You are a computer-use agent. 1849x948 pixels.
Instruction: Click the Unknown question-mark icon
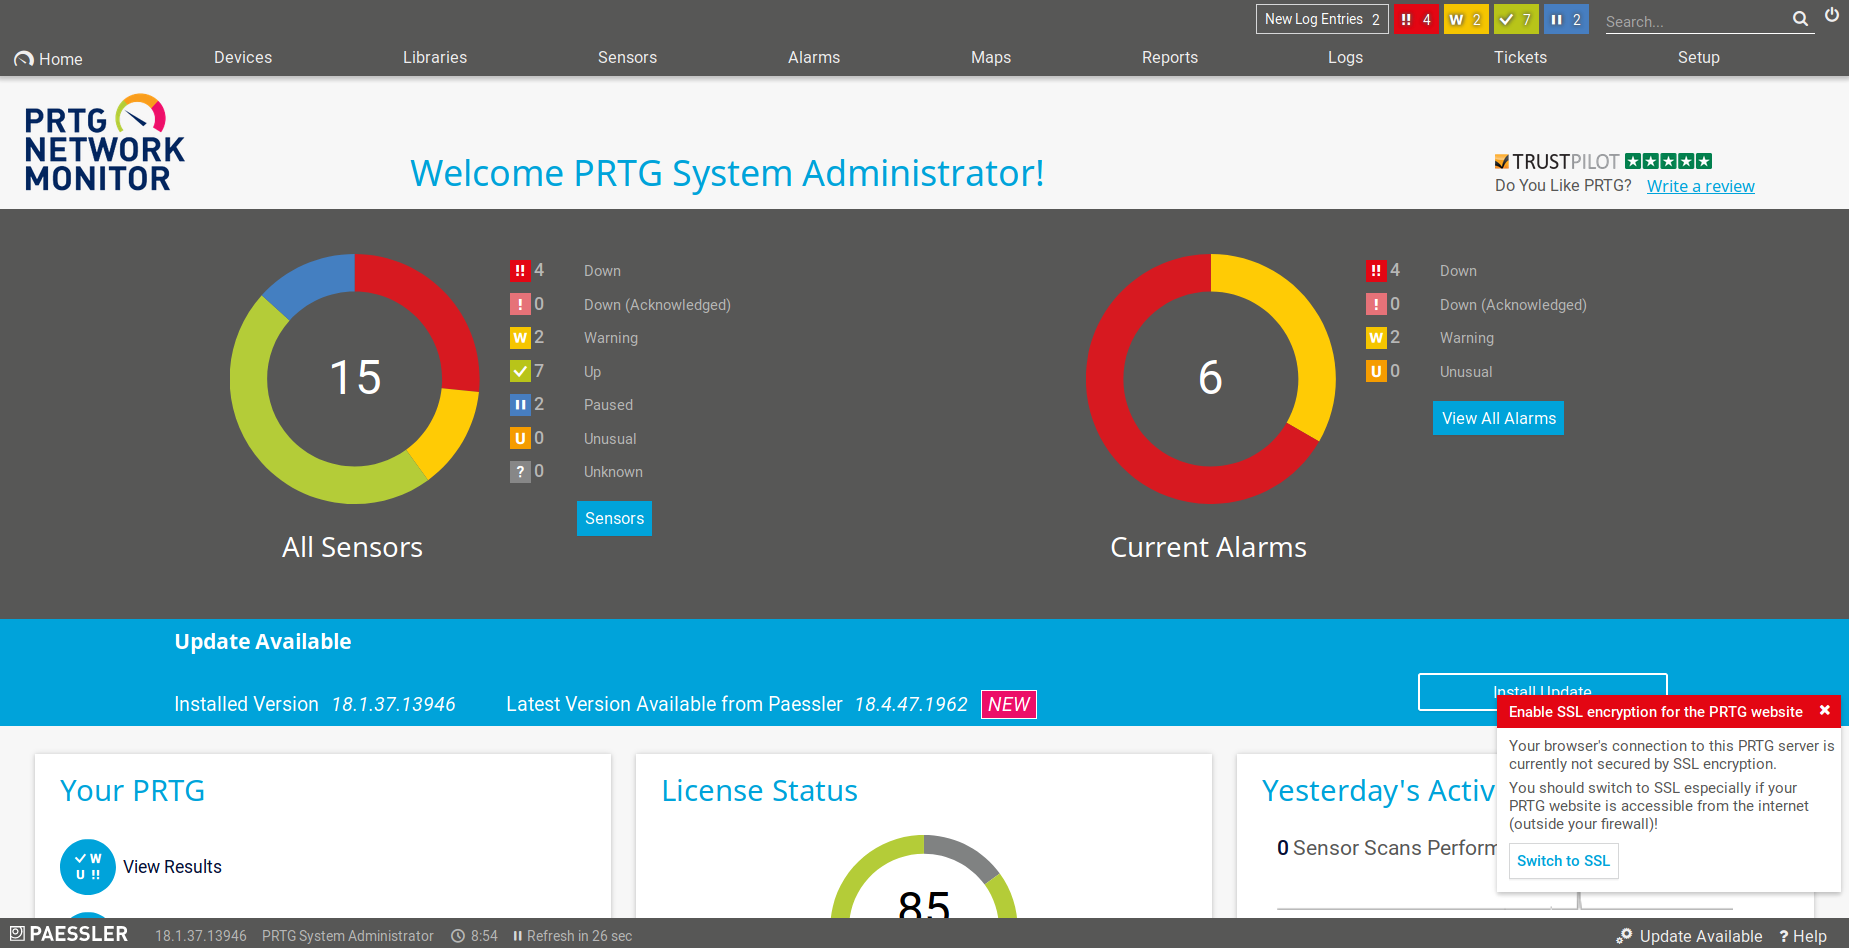[x=520, y=471]
